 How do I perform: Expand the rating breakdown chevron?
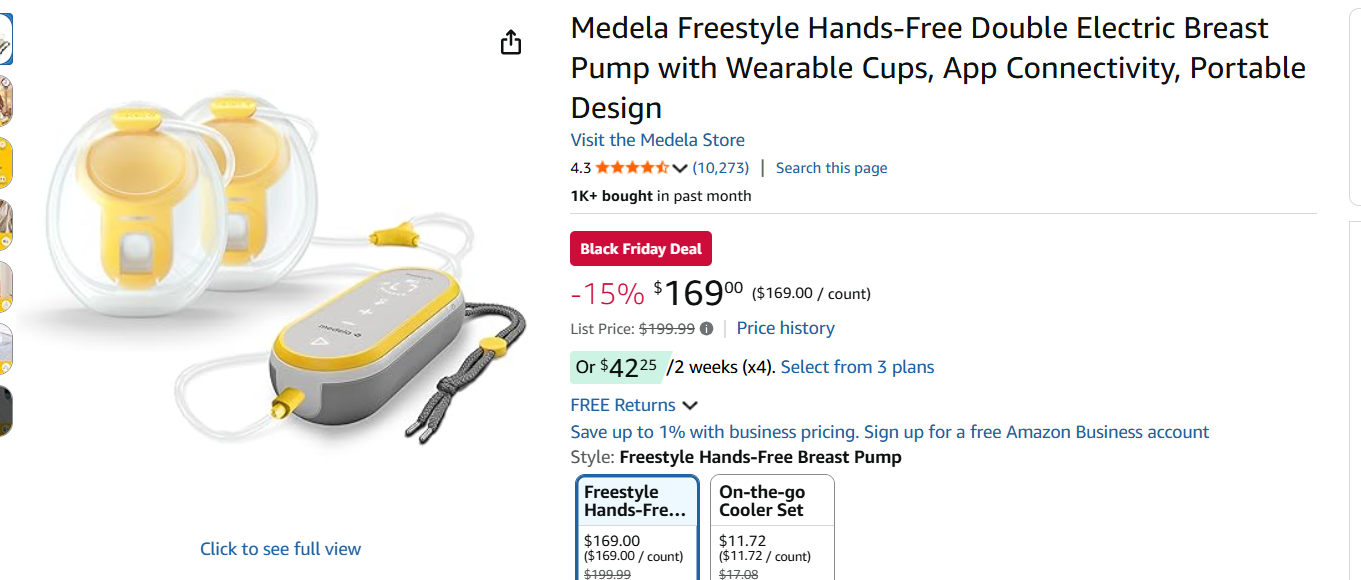681,168
